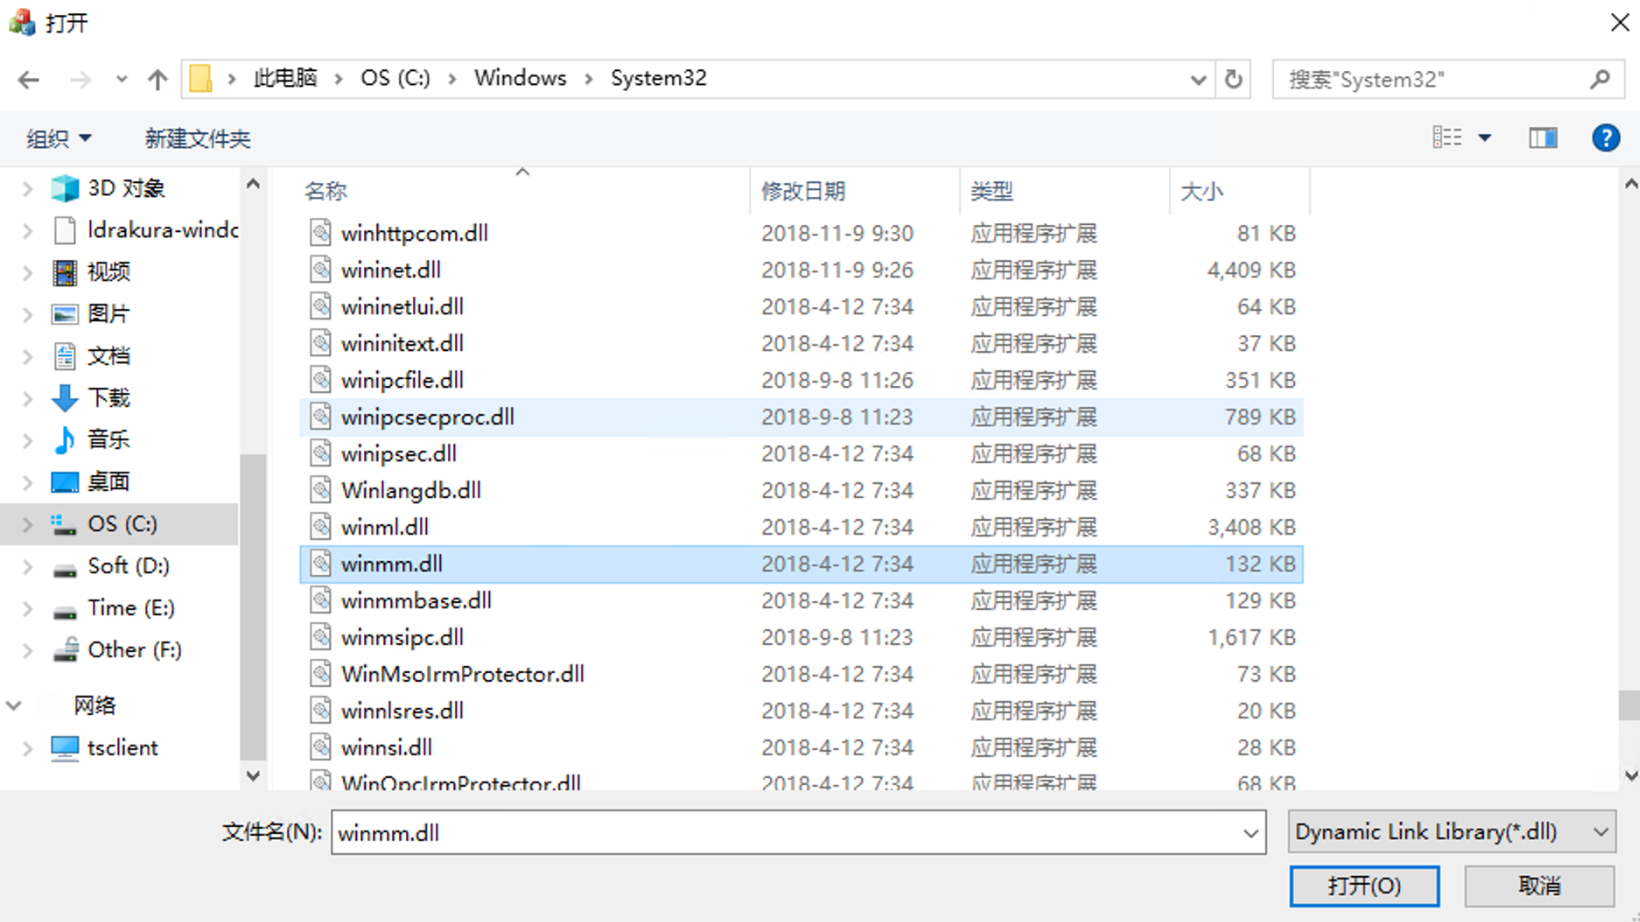Sort by 修改日期 column header
Image resolution: width=1640 pixels, height=922 pixels.
tap(854, 191)
